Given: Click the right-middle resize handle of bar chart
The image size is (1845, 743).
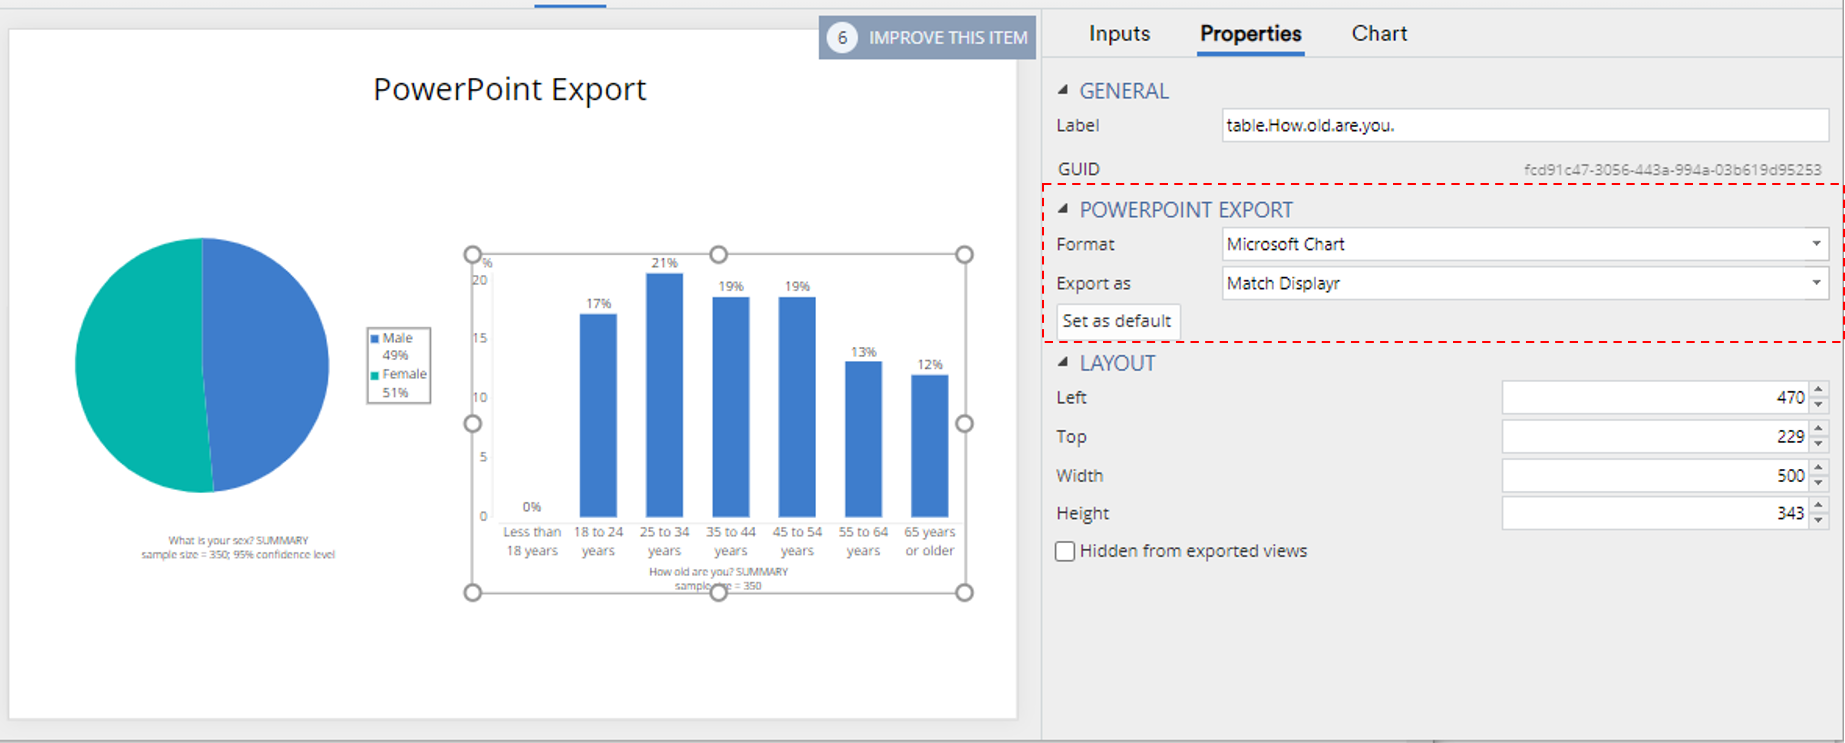Looking at the screenshot, I should (964, 424).
